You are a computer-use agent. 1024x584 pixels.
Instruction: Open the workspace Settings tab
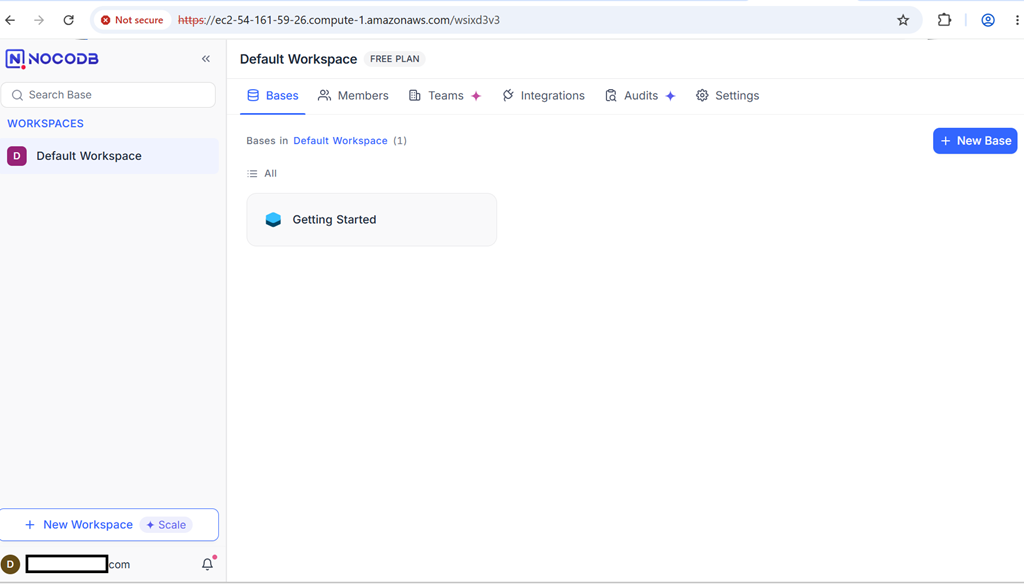coord(728,96)
